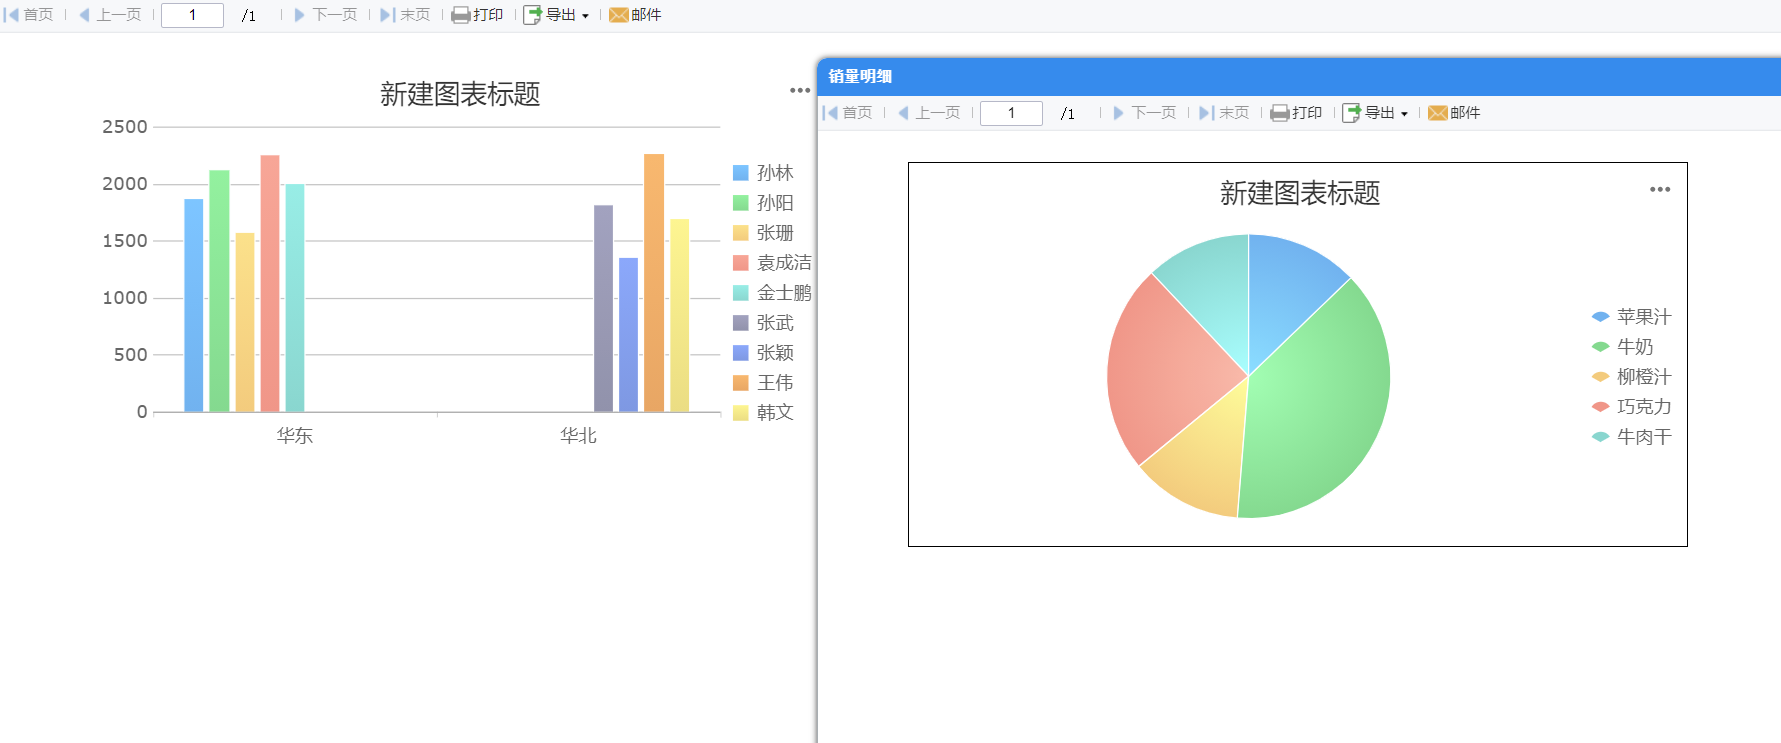The height and width of the screenshot is (743, 1781).
Task: Go to first page in main toolbar
Action: 29,15
